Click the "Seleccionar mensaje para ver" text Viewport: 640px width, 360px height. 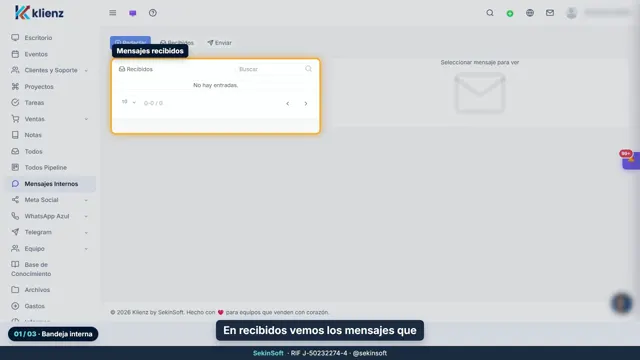pyautogui.click(x=480, y=62)
